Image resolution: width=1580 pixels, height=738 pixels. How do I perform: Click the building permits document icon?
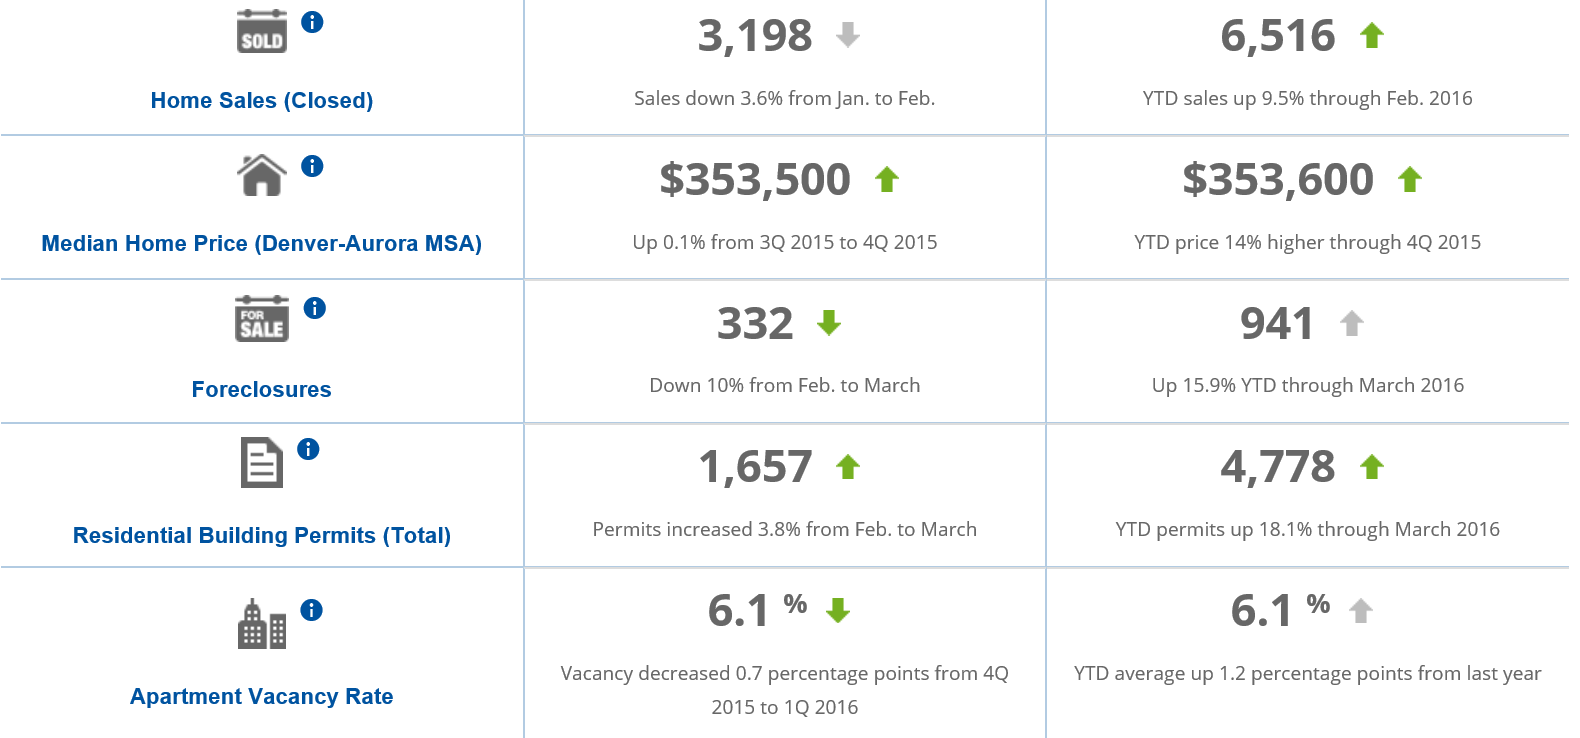pyautogui.click(x=262, y=463)
